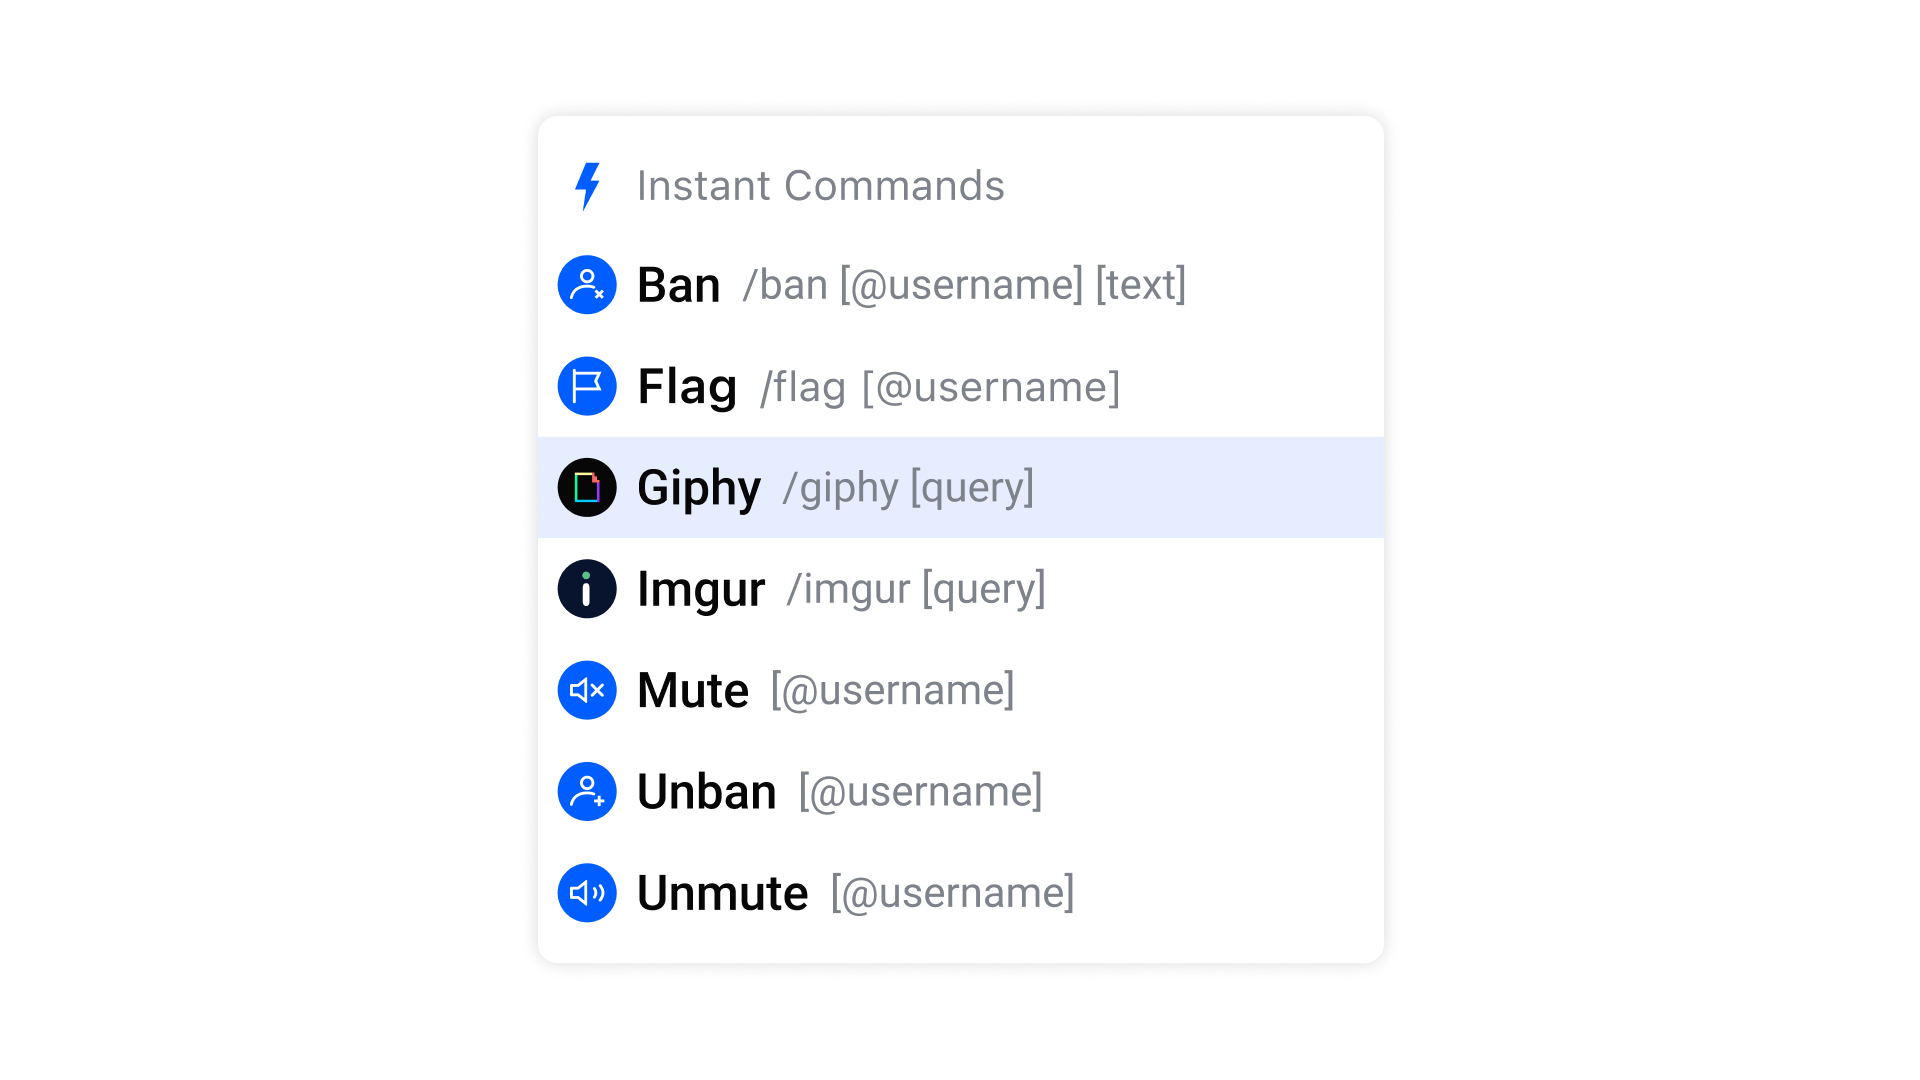Image resolution: width=1920 pixels, height=1080 pixels.
Task: Choose the Ban command entry
Action: pos(679,285)
